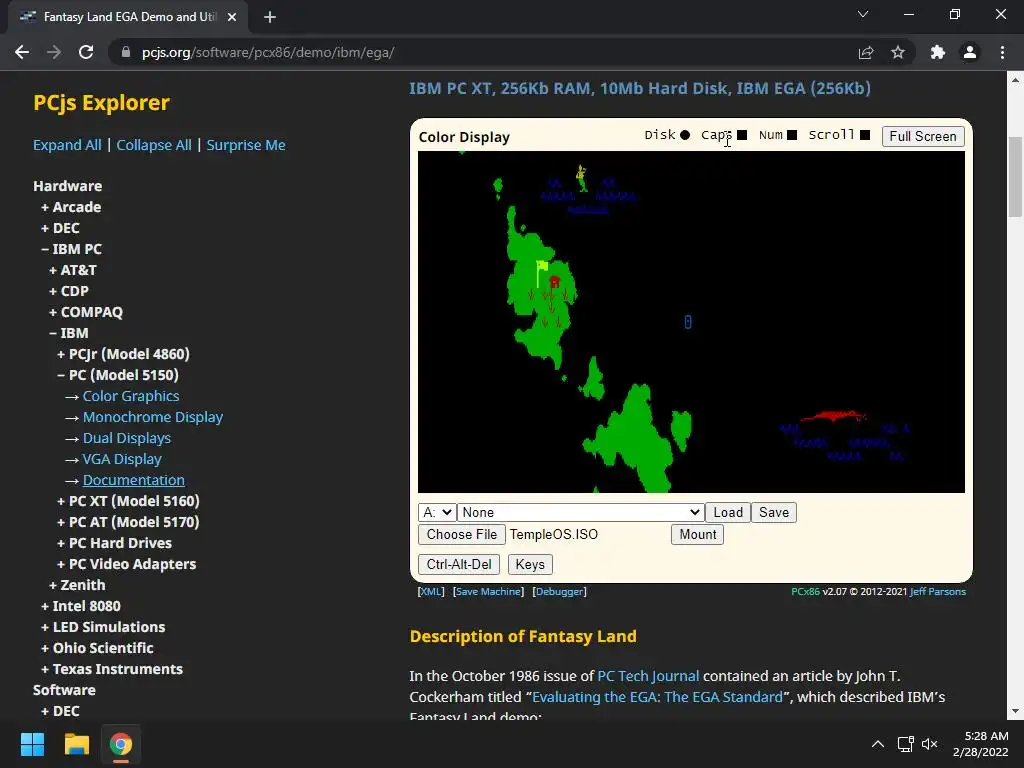Viewport: 1024px width, 768px height.
Task: Click the Chrome taskbar icon
Action: point(121,744)
